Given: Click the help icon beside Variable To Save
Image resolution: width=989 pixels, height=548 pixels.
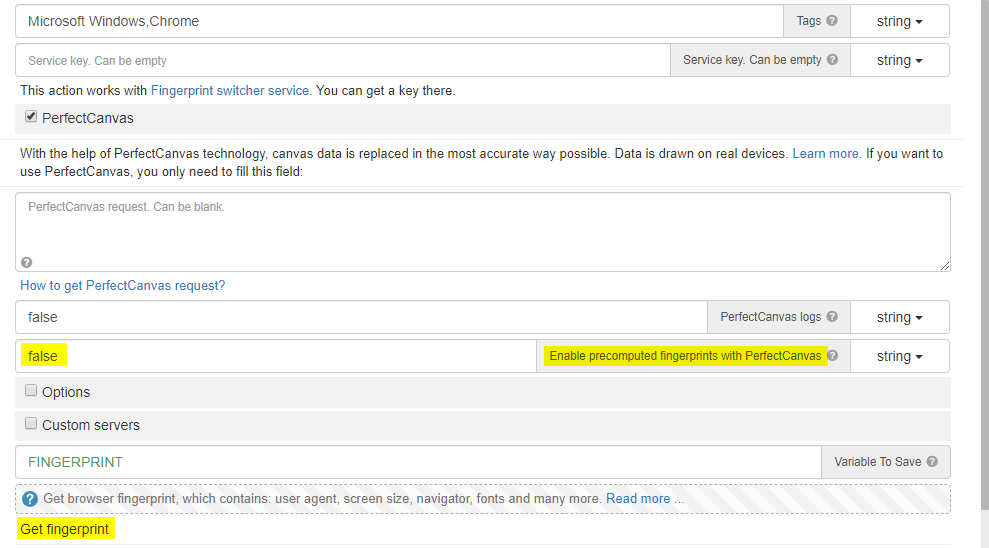Looking at the screenshot, I should tap(932, 462).
